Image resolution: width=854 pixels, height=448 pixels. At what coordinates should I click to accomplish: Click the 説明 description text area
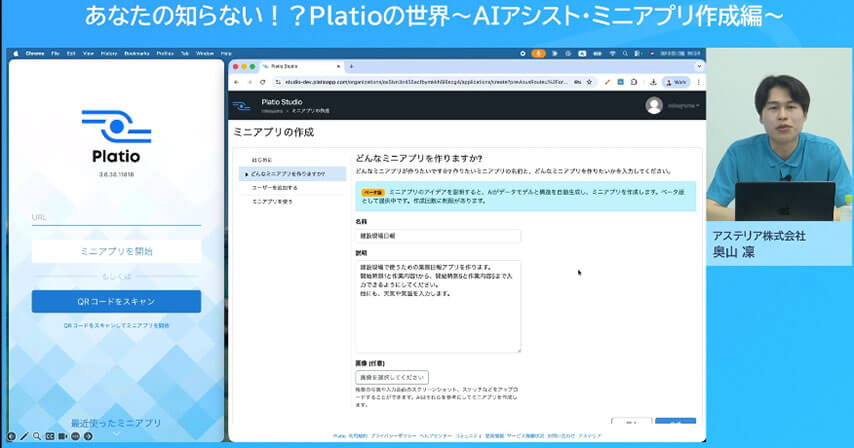point(438,306)
